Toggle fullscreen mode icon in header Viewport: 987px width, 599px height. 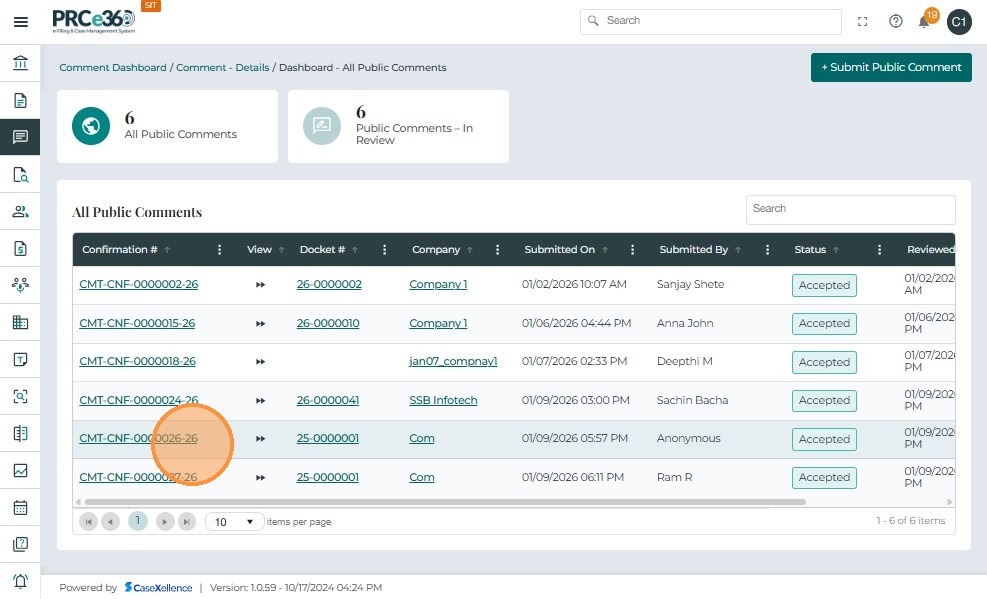(x=863, y=21)
